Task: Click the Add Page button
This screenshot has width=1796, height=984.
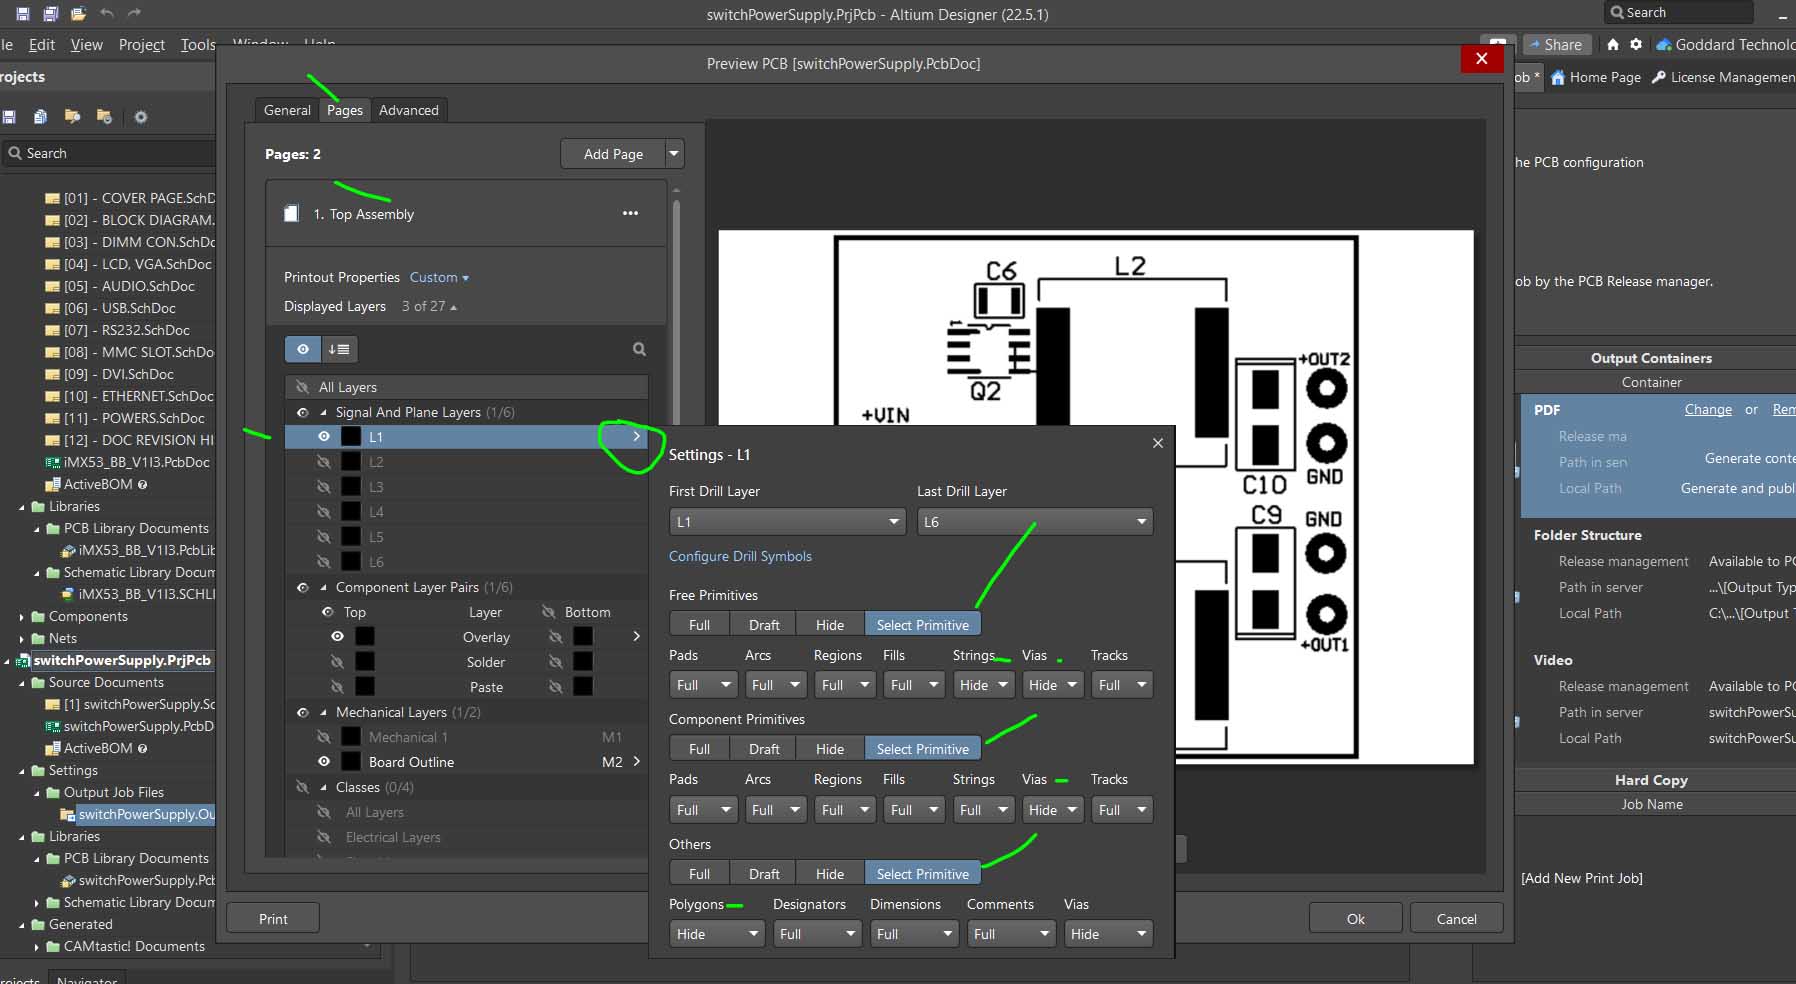Action: click(612, 154)
